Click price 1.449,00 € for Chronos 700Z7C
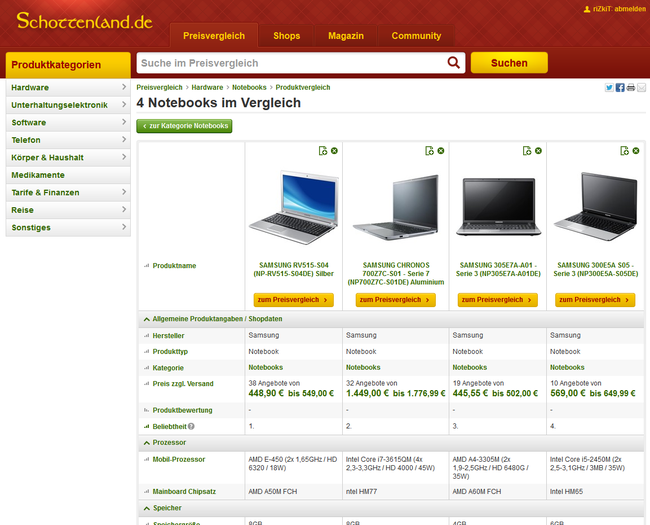Image resolution: width=650 pixels, height=525 pixels. coord(367,393)
